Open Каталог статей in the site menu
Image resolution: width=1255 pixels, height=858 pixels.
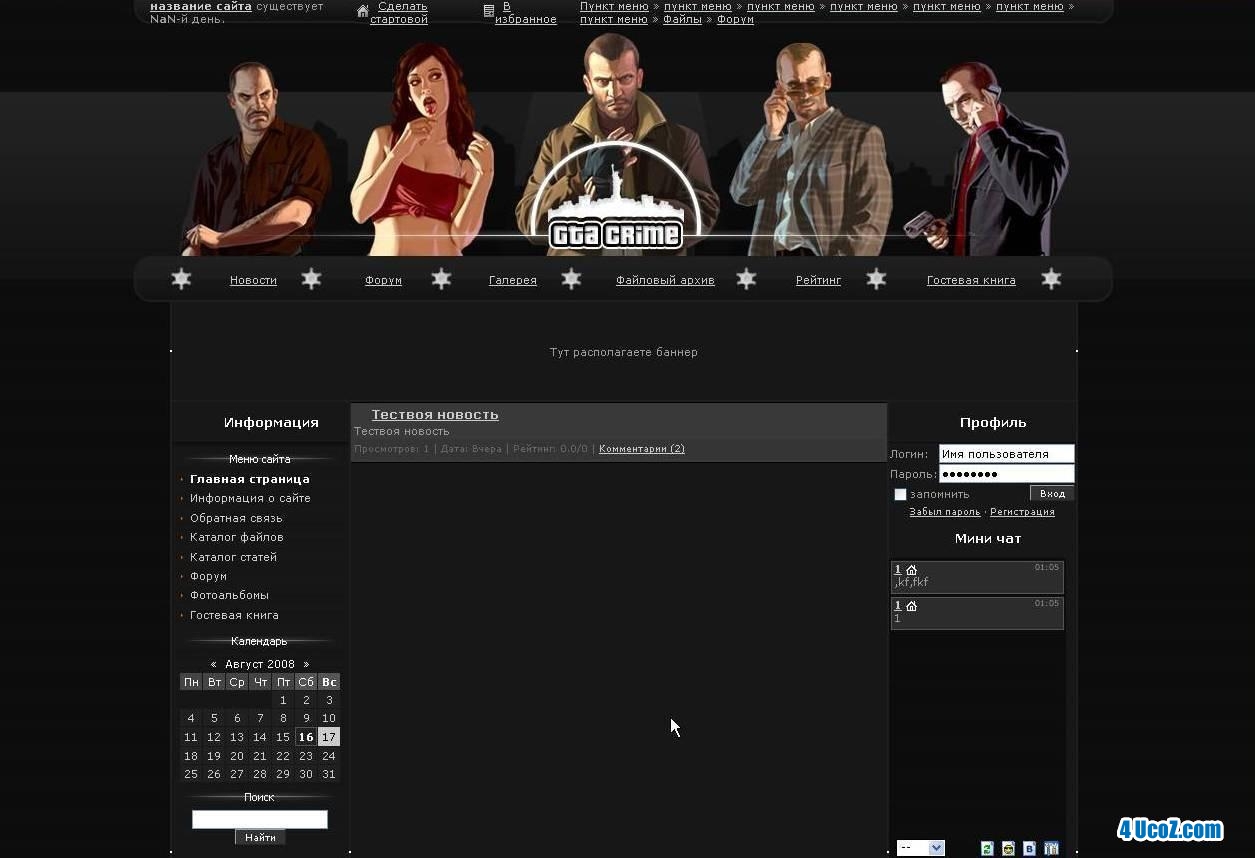point(233,557)
